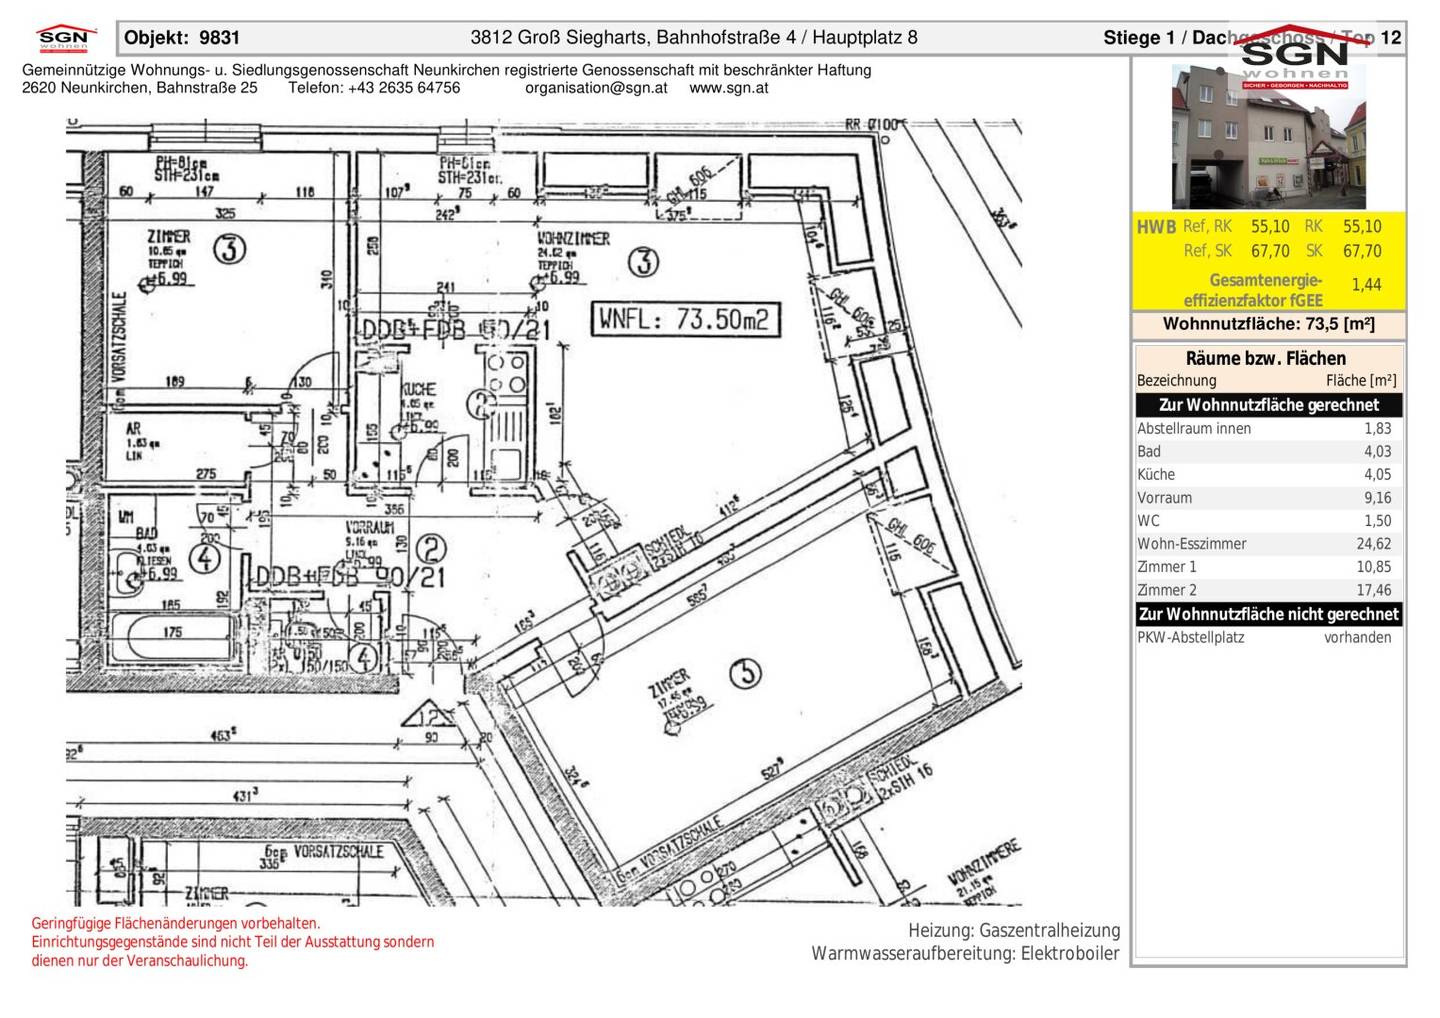Click the 'RR Ø100' annotation atop the plan

[874, 124]
